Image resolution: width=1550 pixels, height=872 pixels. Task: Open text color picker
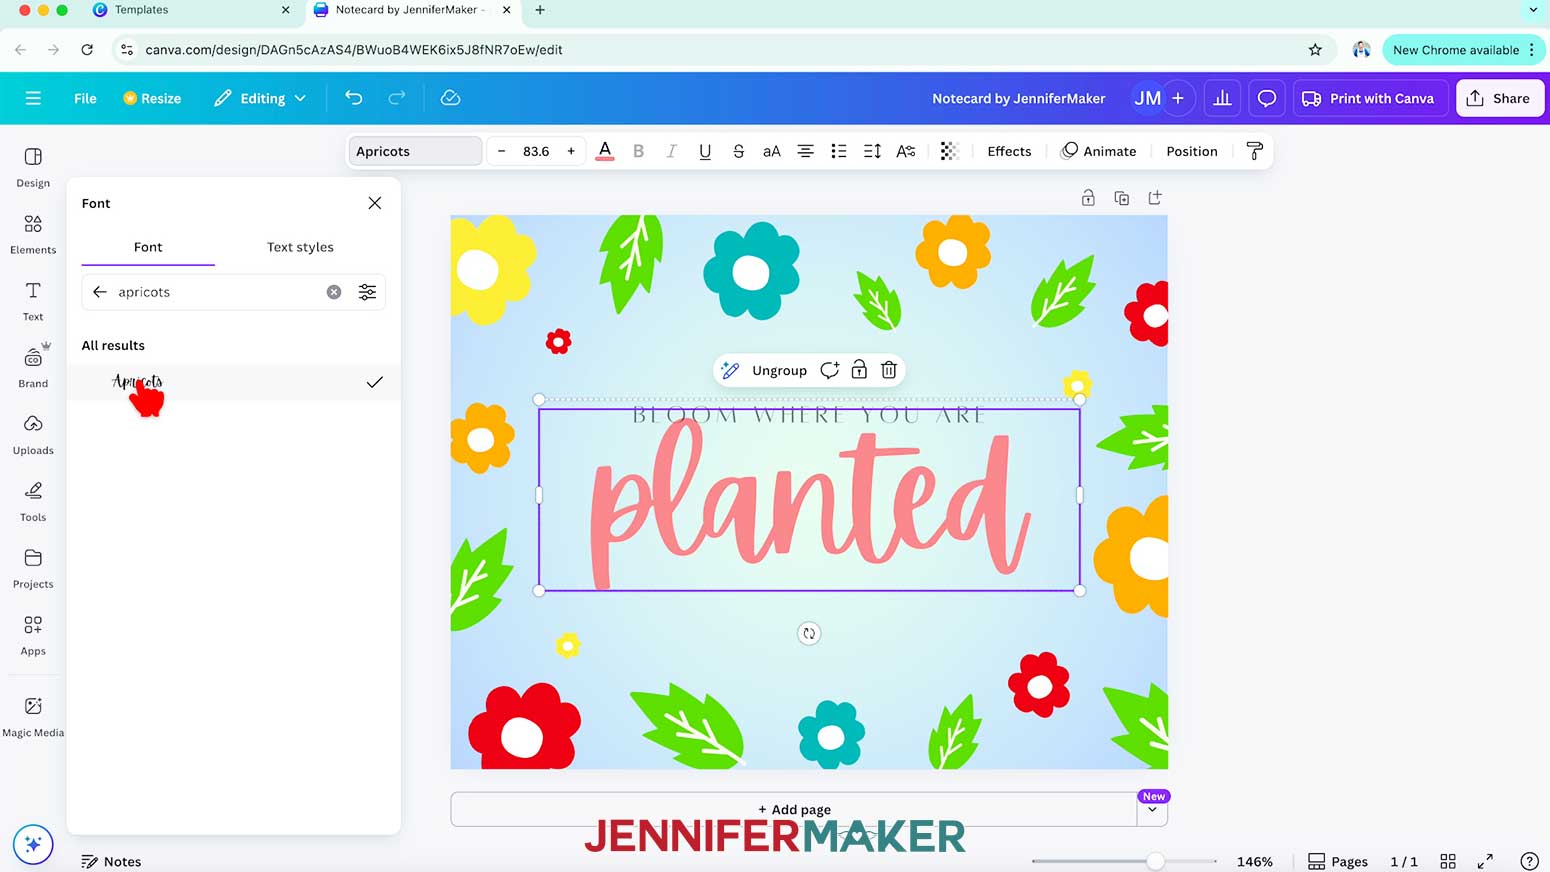click(x=605, y=151)
